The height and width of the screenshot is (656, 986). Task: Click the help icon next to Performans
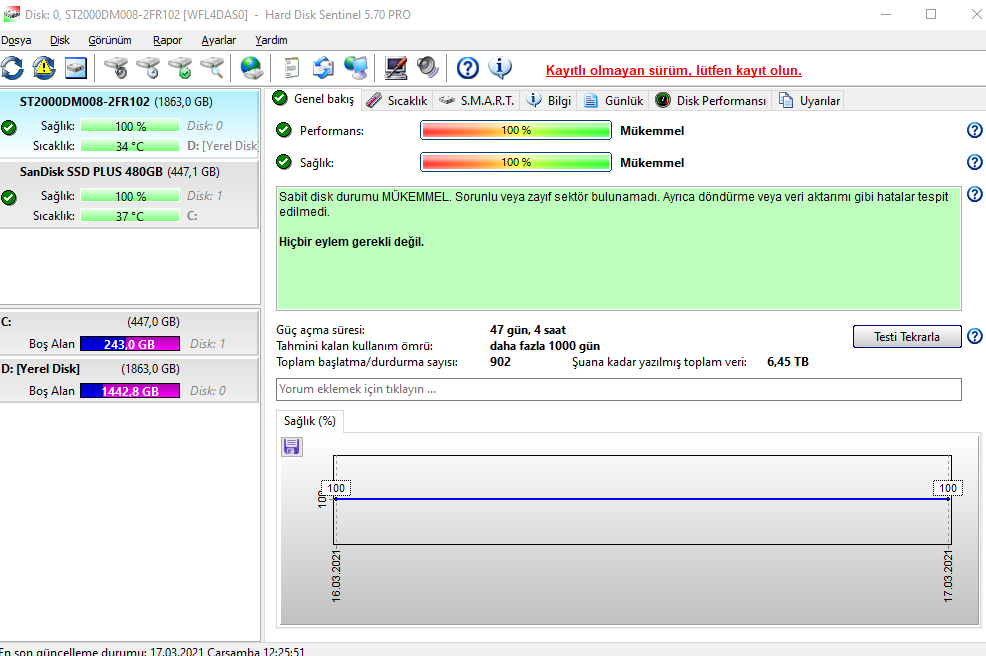pyautogui.click(x=975, y=131)
